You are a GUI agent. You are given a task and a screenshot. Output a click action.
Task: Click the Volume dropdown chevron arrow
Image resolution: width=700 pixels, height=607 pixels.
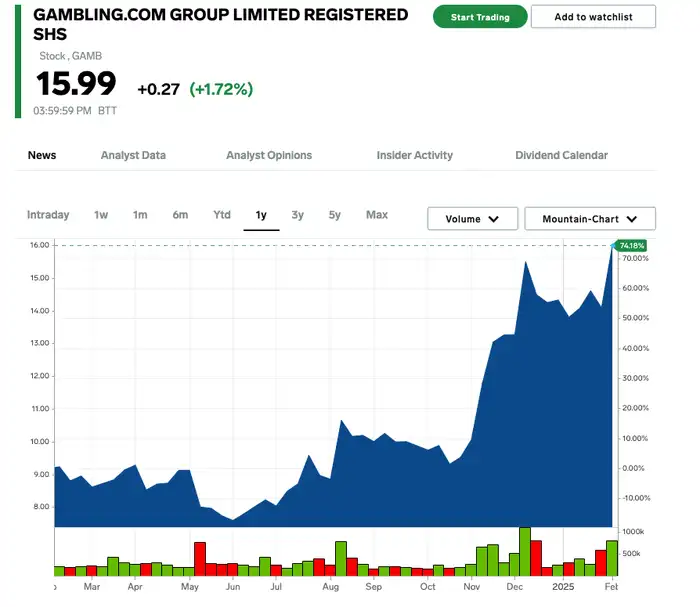coord(493,219)
